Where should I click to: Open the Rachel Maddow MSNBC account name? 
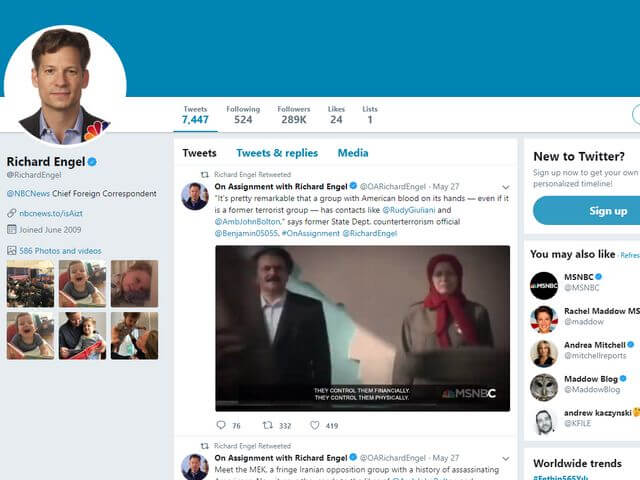602,311
